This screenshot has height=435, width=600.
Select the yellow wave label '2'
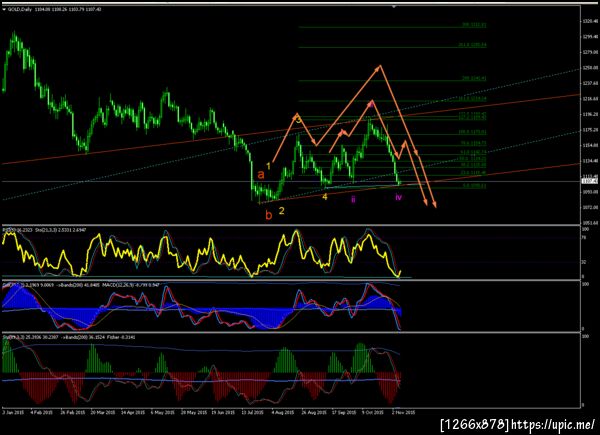pos(281,211)
